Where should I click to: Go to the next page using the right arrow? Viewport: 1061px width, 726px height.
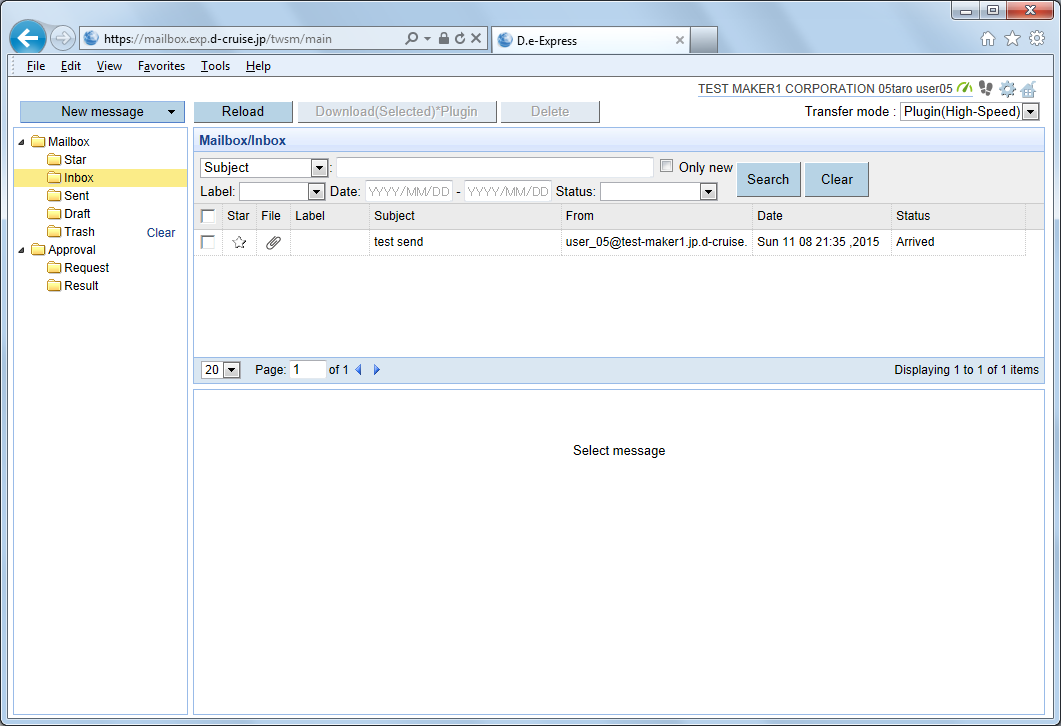377,370
